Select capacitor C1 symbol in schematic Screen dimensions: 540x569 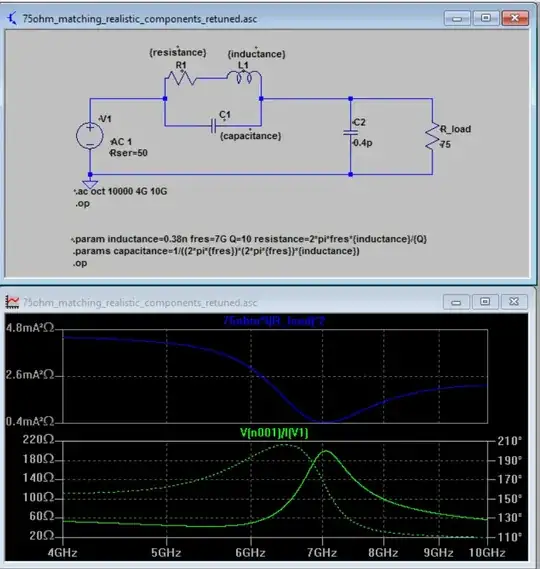click(214, 126)
